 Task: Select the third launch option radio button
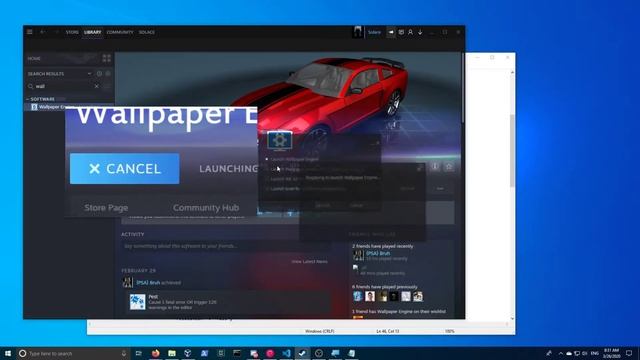pyautogui.click(x=267, y=179)
